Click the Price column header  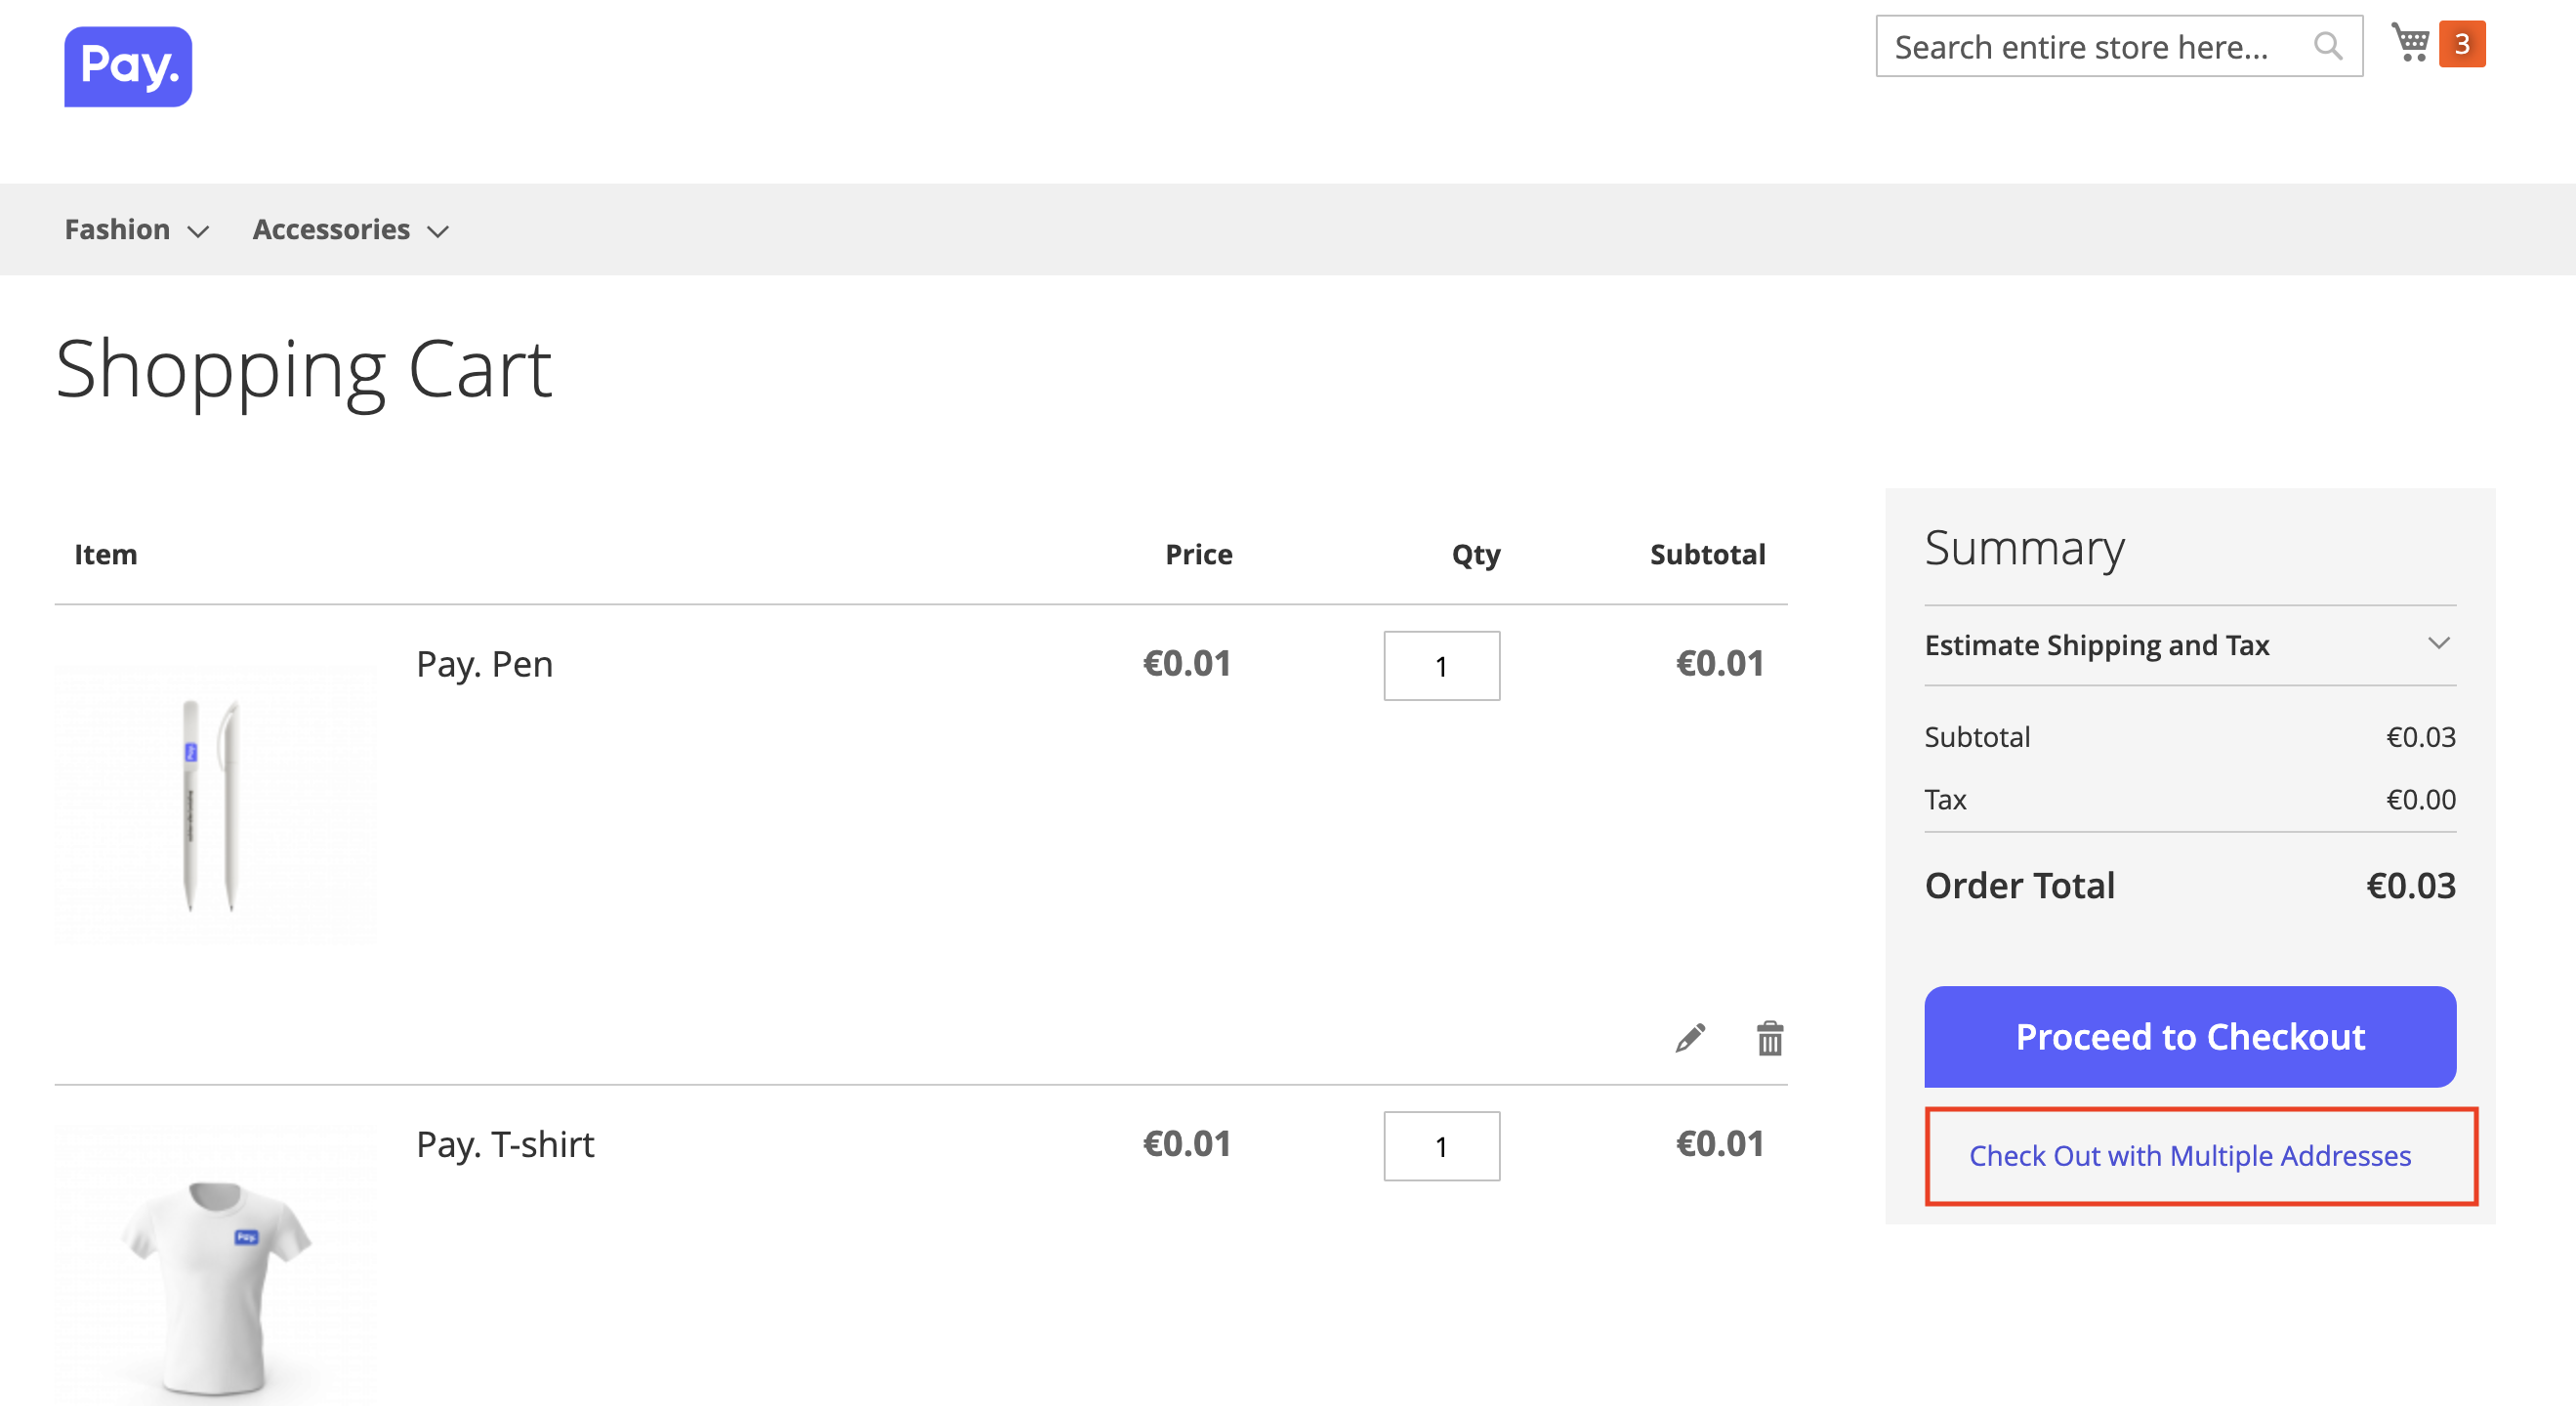pos(1199,554)
